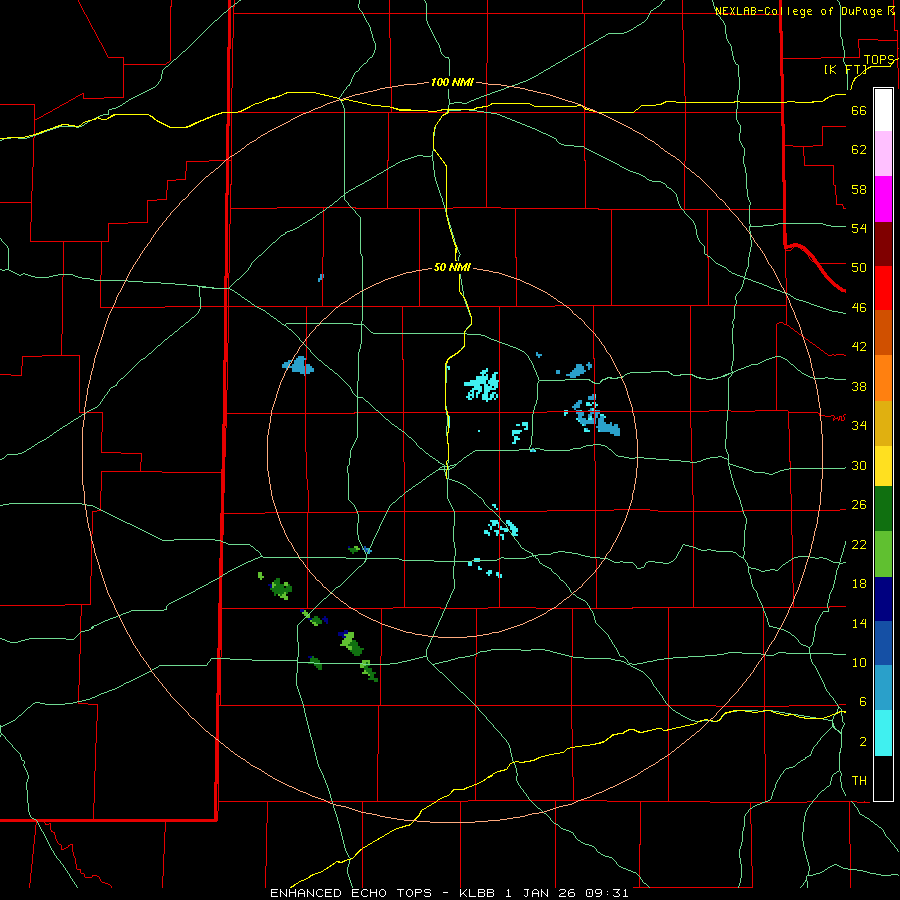Select the medium blue legend swatch
The height and width of the screenshot is (900, 900).
pyautogui.click(x=883, y=643)
